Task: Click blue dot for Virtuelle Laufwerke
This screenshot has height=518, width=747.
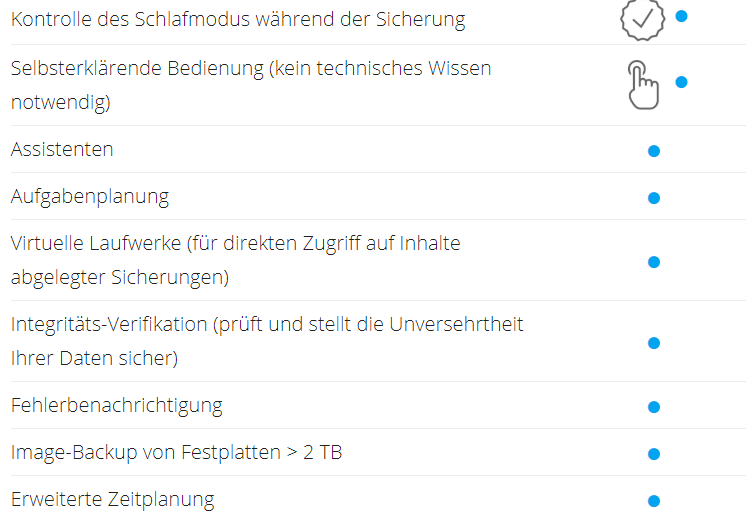Action: click(x=654, y=262)
